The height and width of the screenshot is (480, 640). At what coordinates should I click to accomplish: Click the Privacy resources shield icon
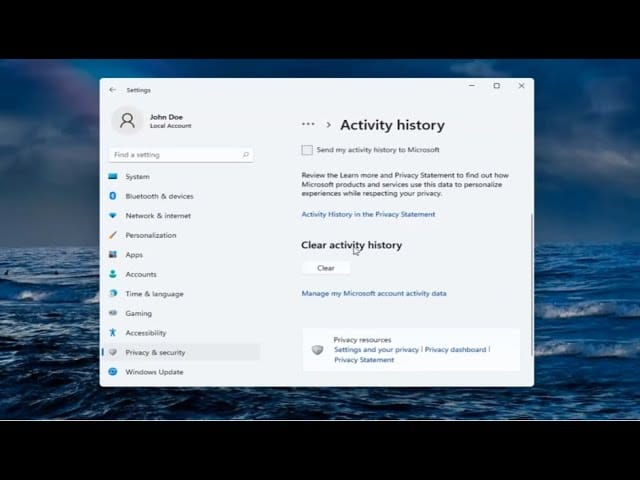[318, 350]
